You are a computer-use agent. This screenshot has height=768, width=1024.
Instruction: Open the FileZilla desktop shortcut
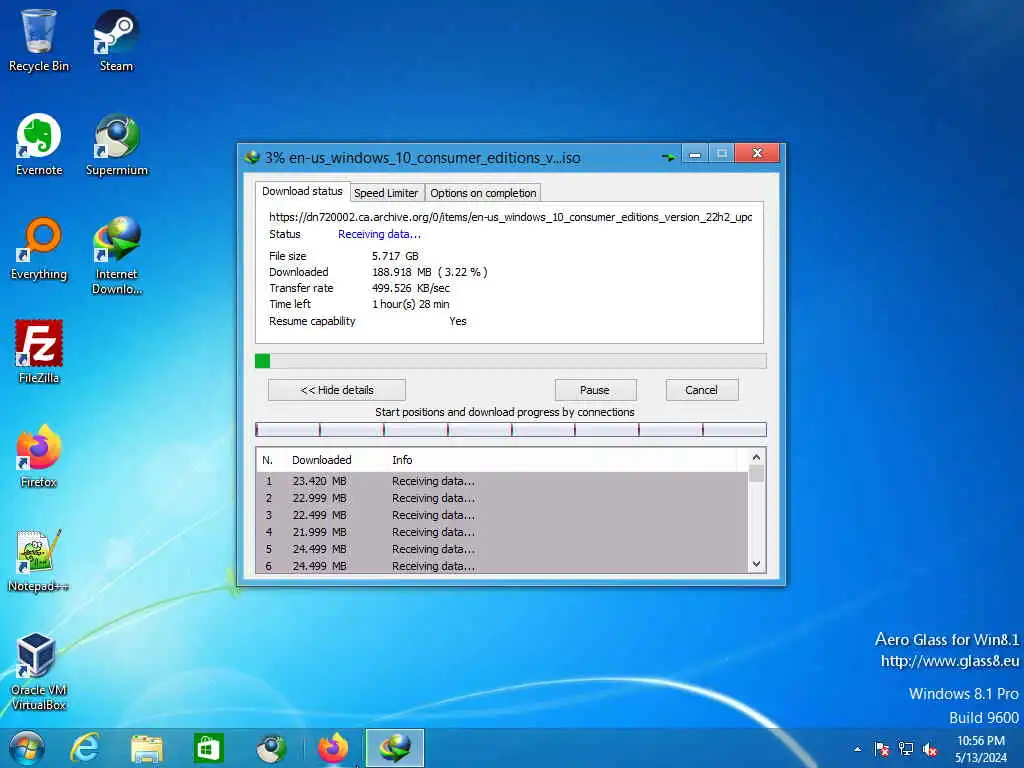point(39,352)
